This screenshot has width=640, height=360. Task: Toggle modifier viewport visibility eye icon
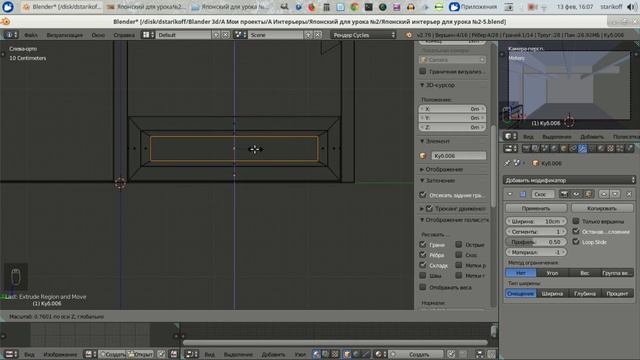(x=576, y=194)
